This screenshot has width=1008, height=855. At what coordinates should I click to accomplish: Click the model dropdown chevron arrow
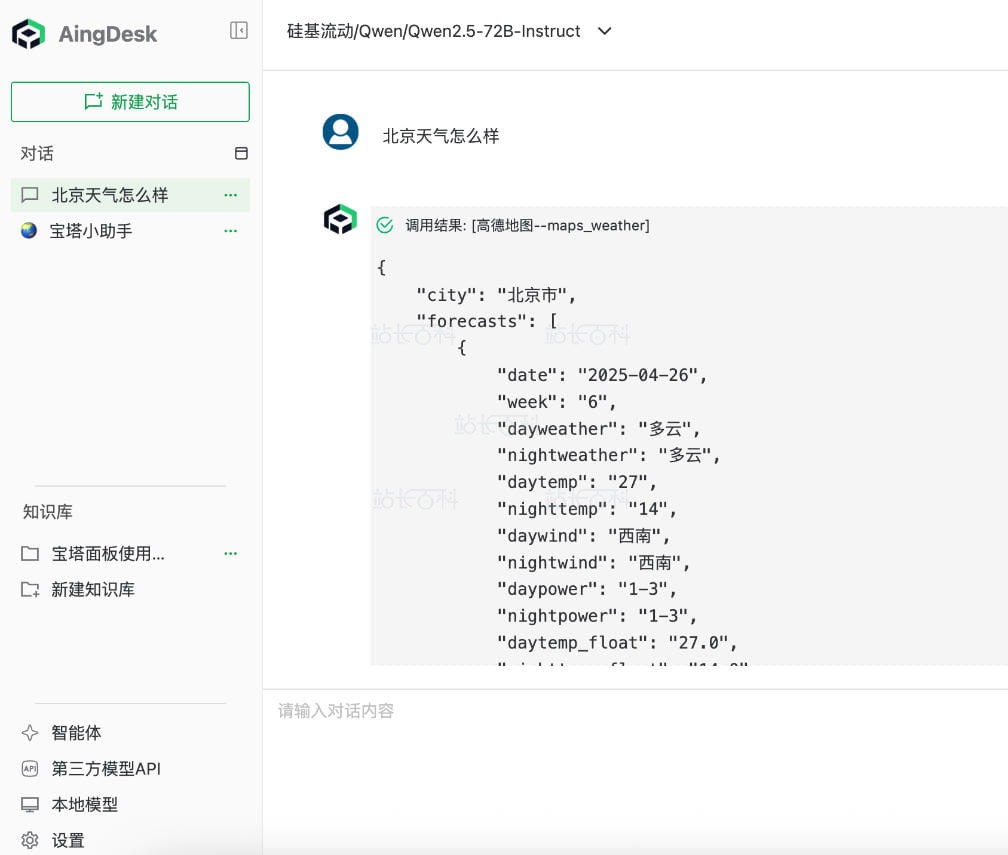click(x=604, y=31)
